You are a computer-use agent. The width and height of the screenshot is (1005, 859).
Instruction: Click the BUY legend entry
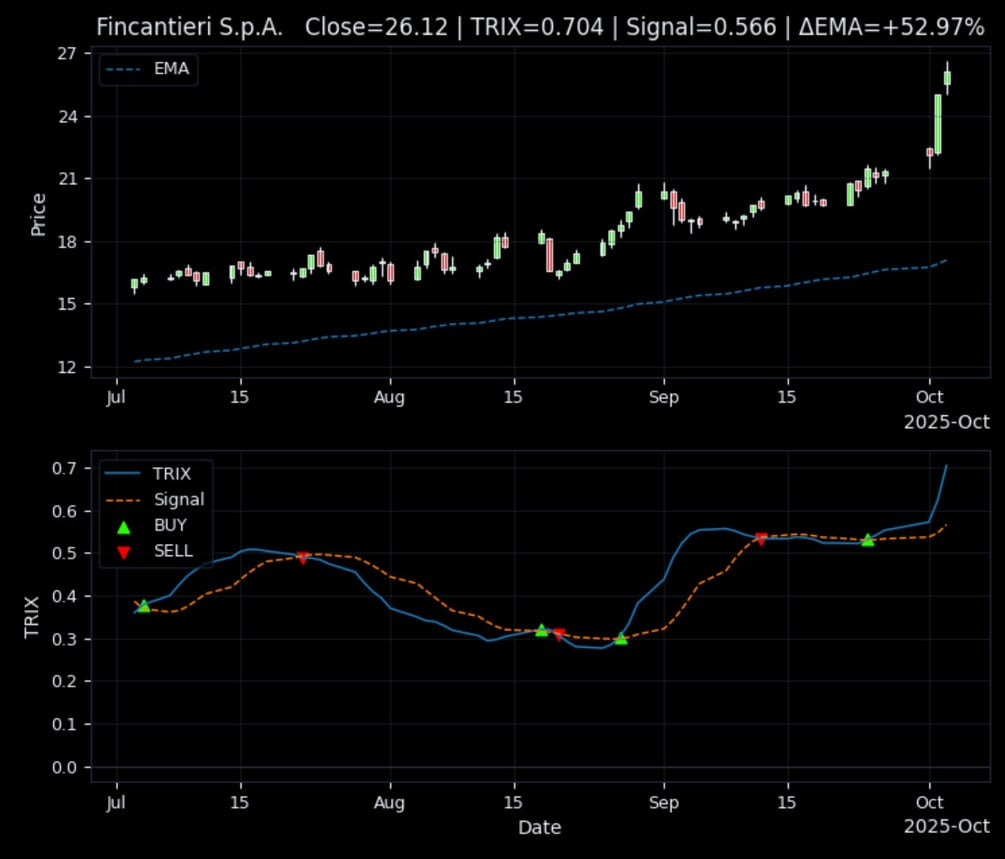(x=152, y=525)
